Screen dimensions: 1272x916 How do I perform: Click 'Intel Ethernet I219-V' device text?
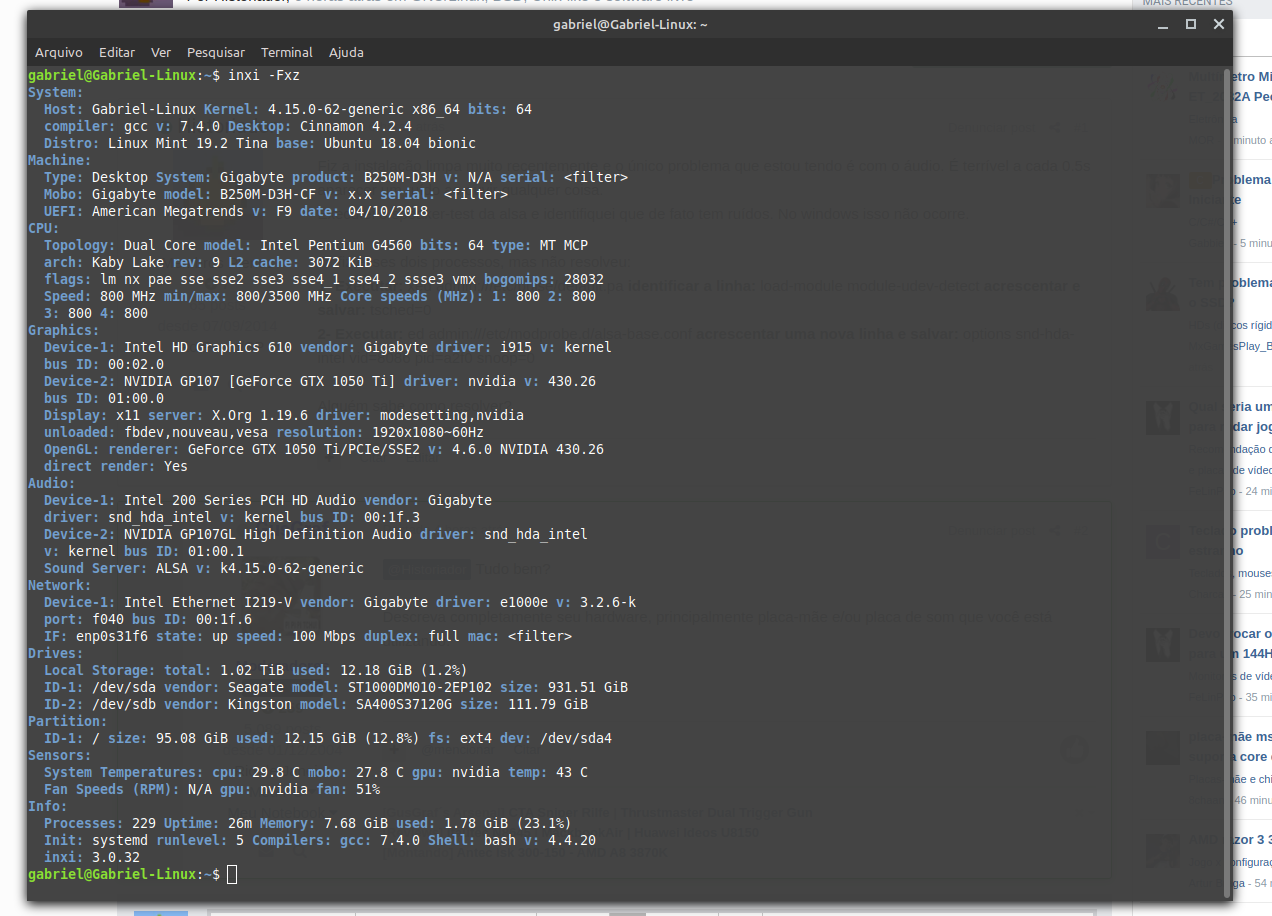(x=208, y=602)
